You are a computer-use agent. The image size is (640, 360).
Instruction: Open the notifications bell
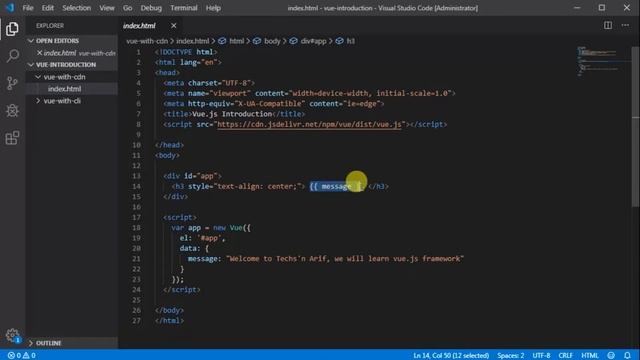pos(627,356)
